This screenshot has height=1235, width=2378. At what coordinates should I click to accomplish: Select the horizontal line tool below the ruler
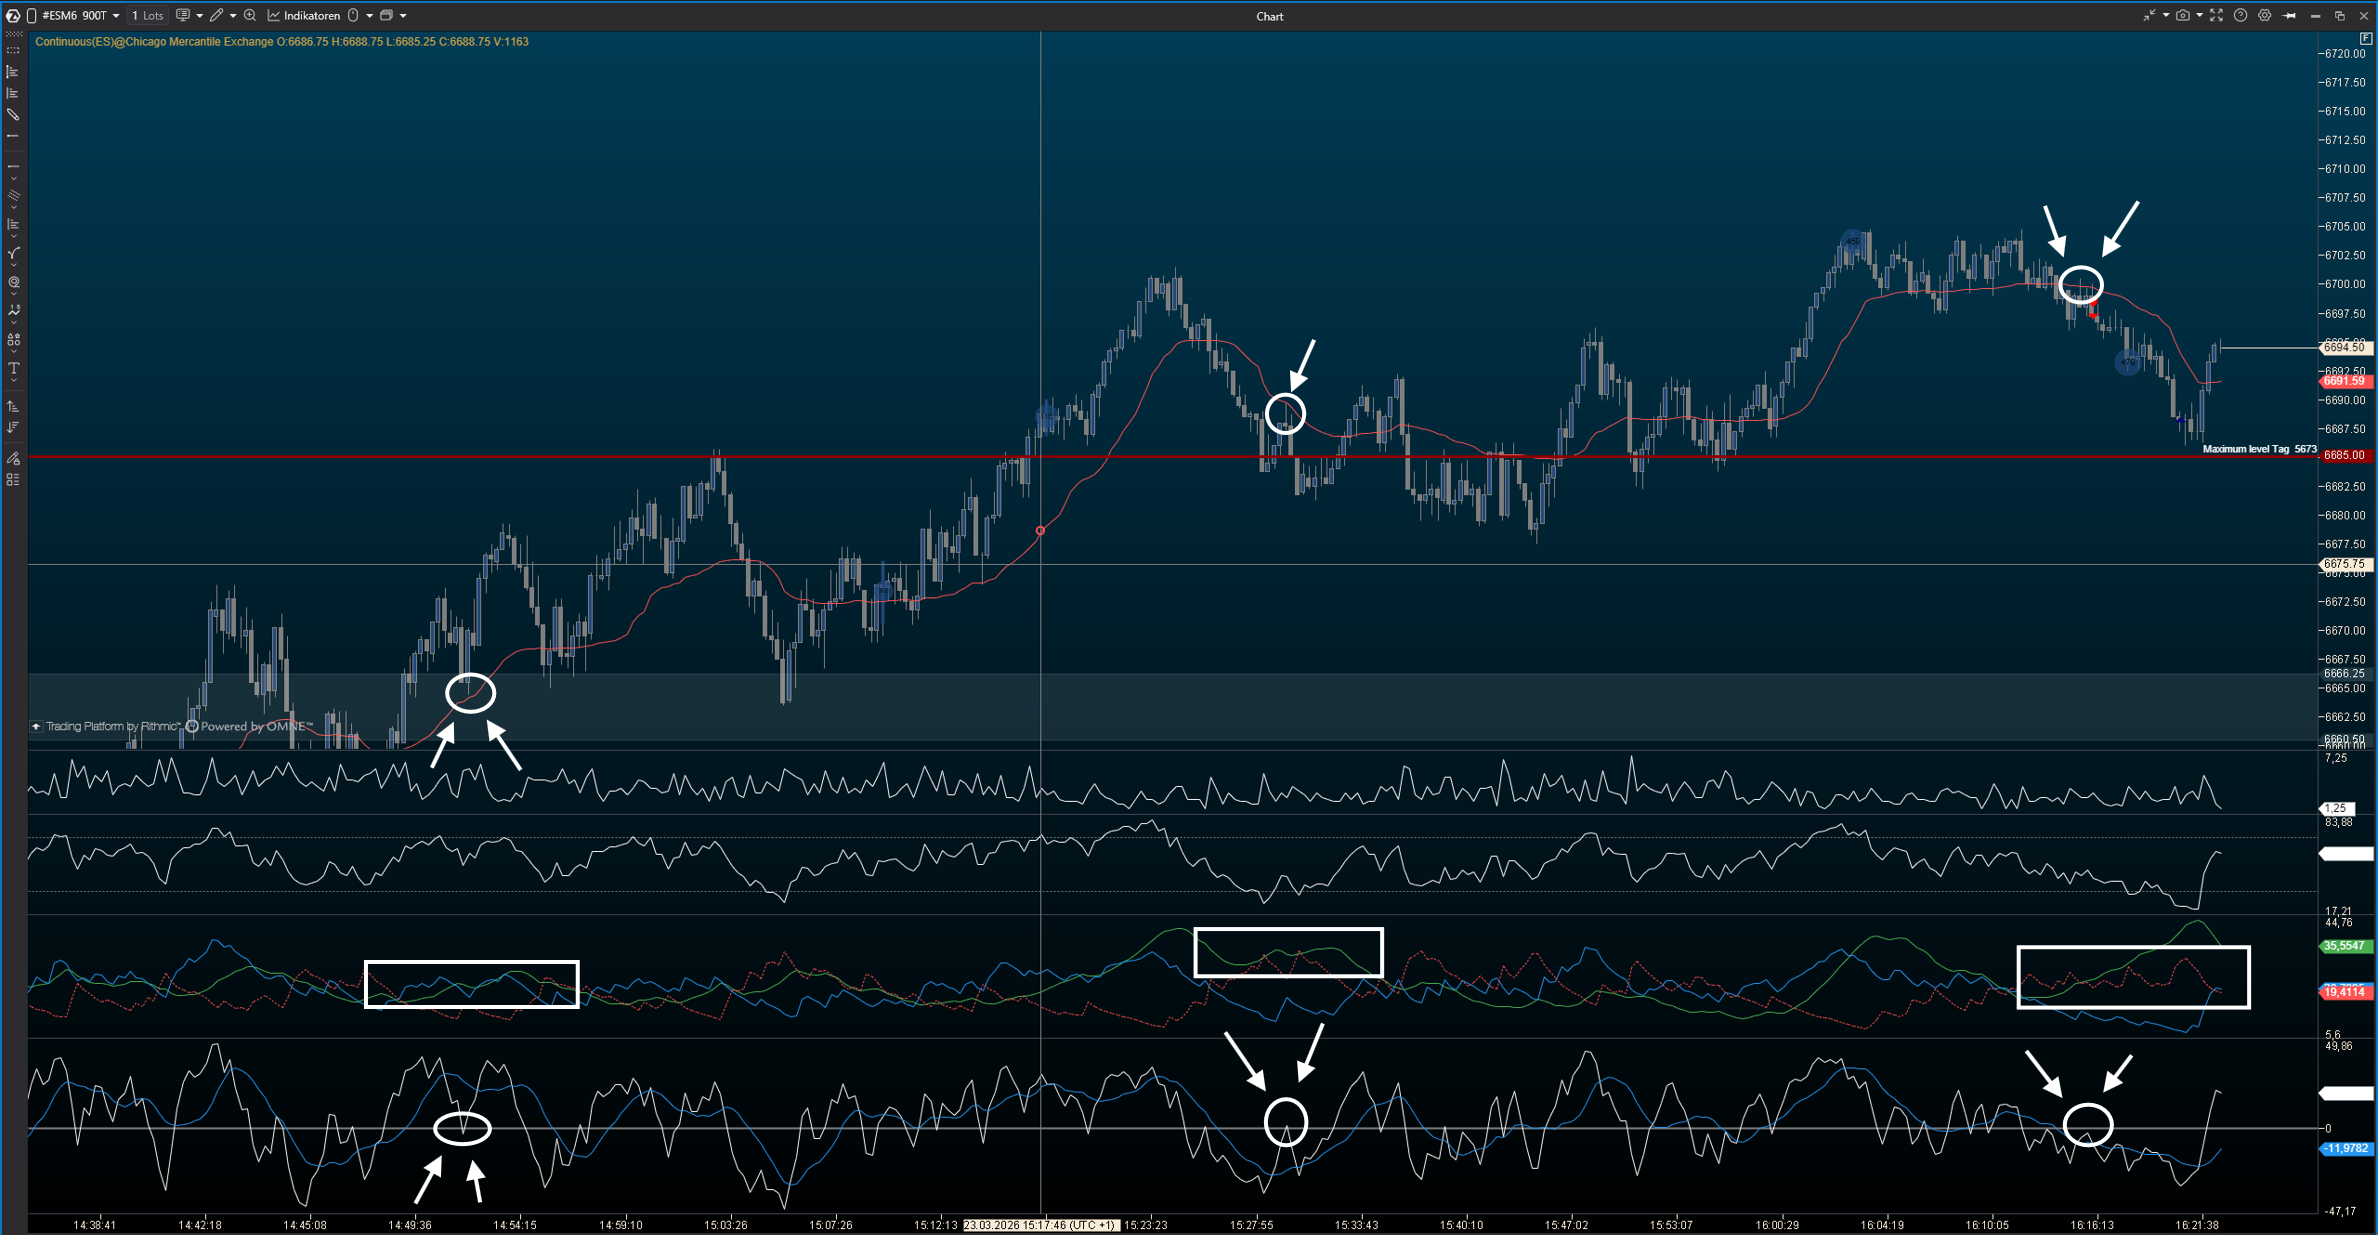pos(13,136)
